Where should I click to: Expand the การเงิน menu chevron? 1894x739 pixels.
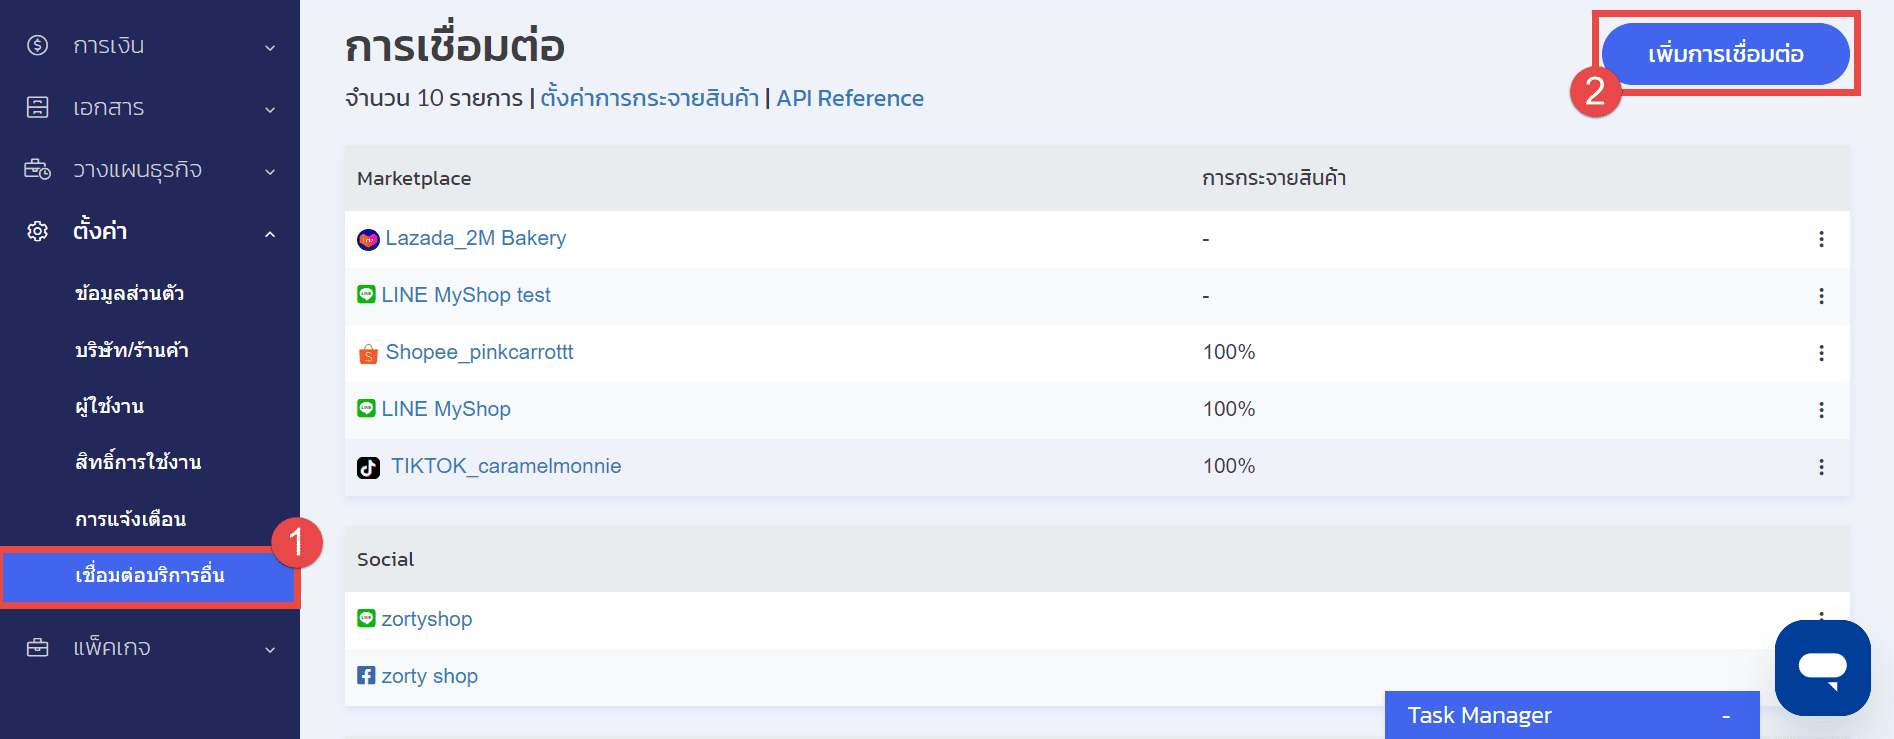click(270, 47)
